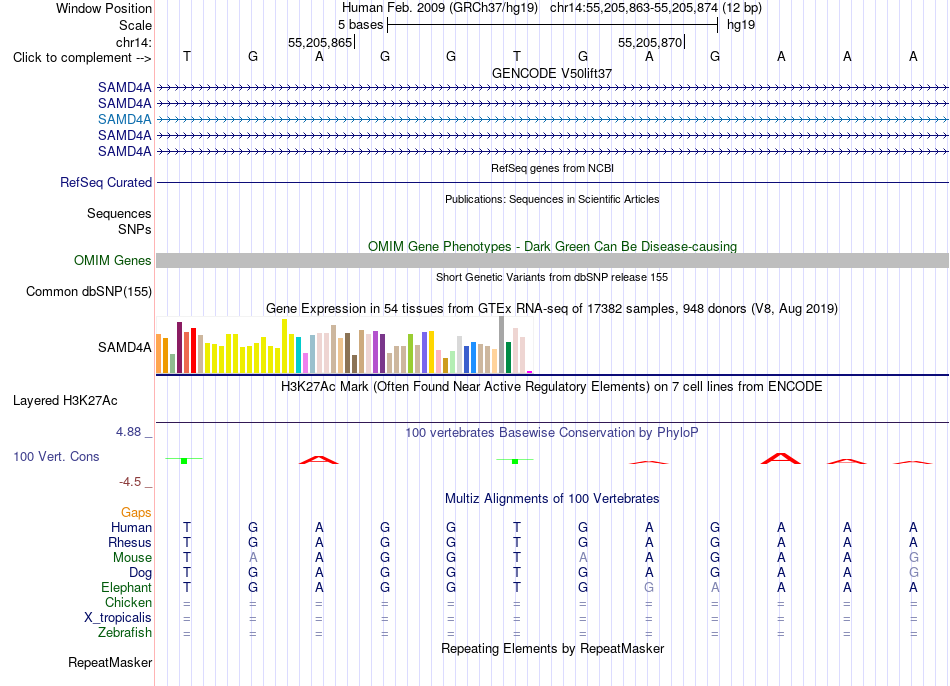Viewport: 950px width, 686px height.
Task: Click the 'chr14:' ruler label
Action: (134, 42)
